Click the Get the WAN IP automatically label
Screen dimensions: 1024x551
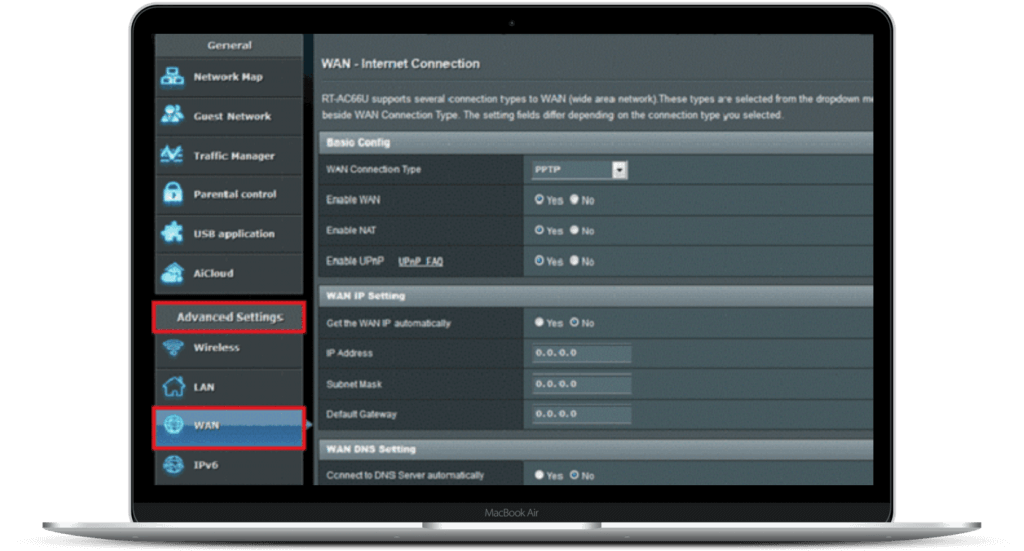[x=389, y=323]
